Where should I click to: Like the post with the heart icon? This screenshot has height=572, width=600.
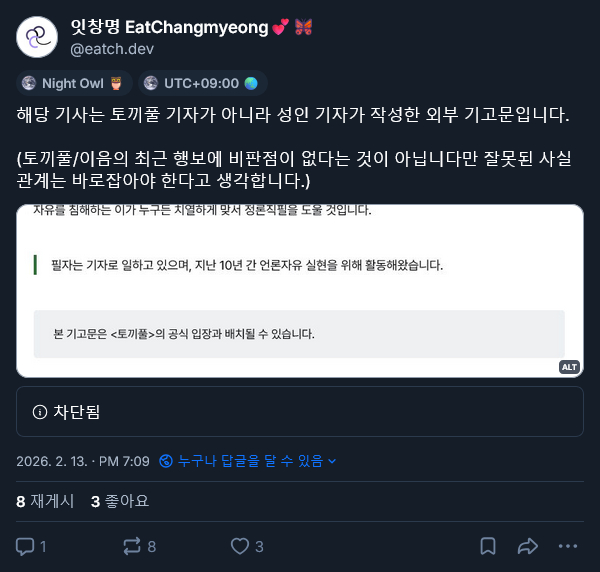[240, 546]
